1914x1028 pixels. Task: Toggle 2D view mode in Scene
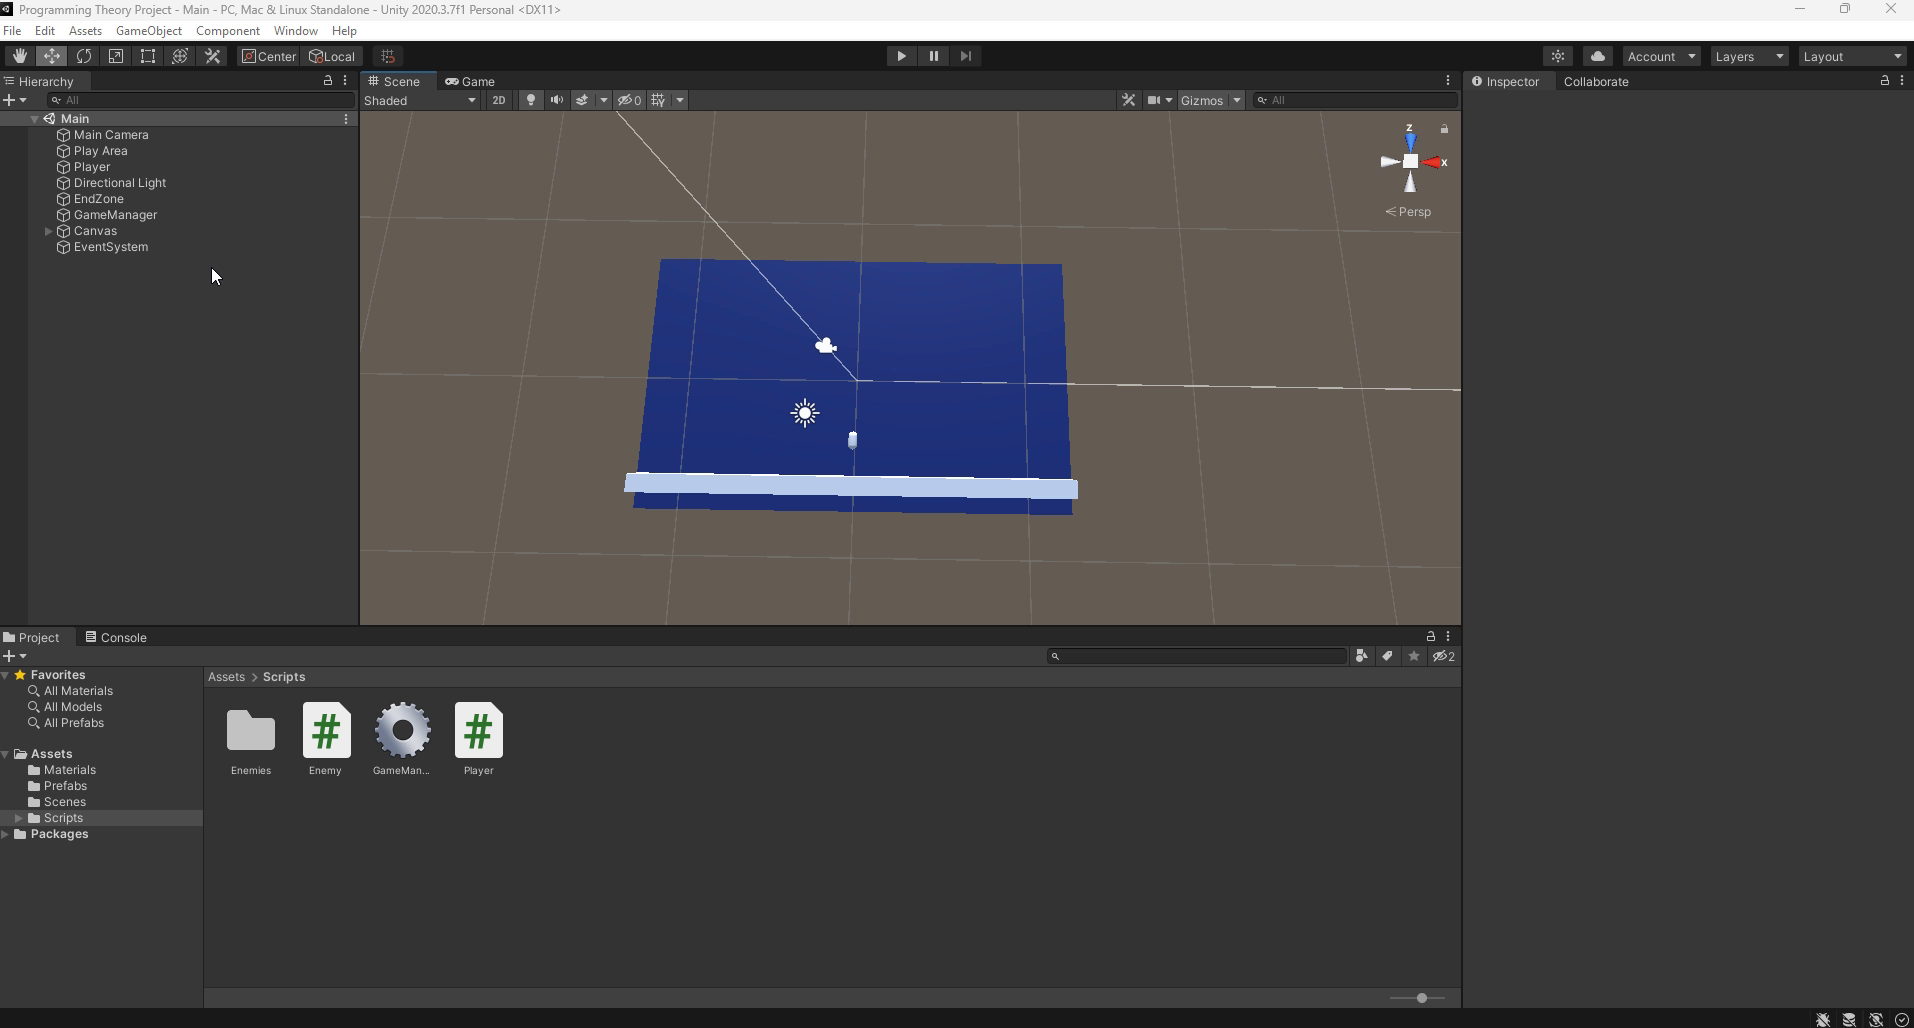pyautogui.click(x=498, y=100)
